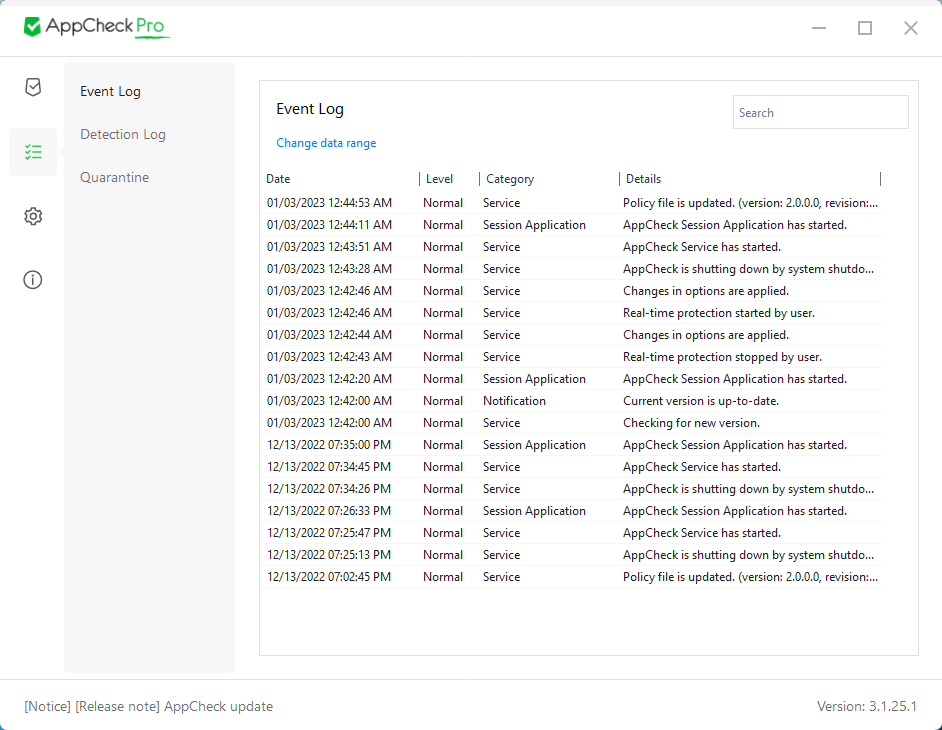Open the Quarantine tab
This screenshot has width=942, height=730.
(x=115, y=178)
